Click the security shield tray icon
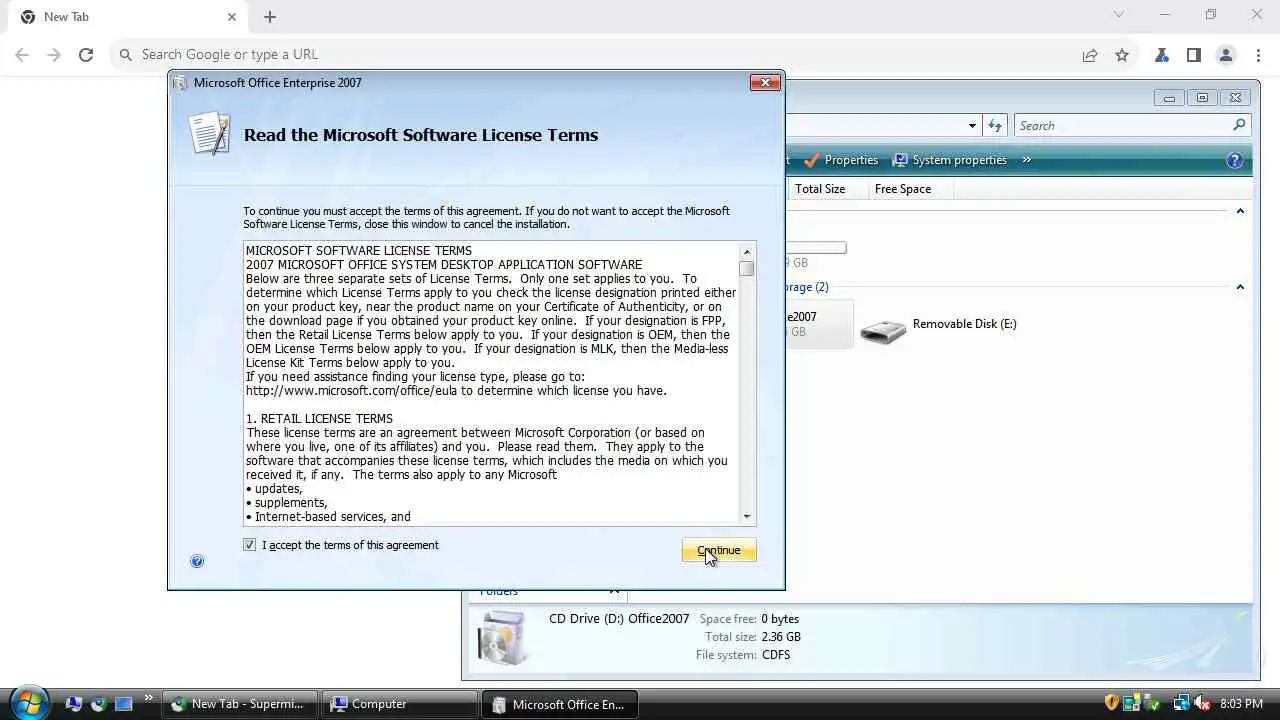The width and height of the screenshot is (1280, 720). (1111, 704)
